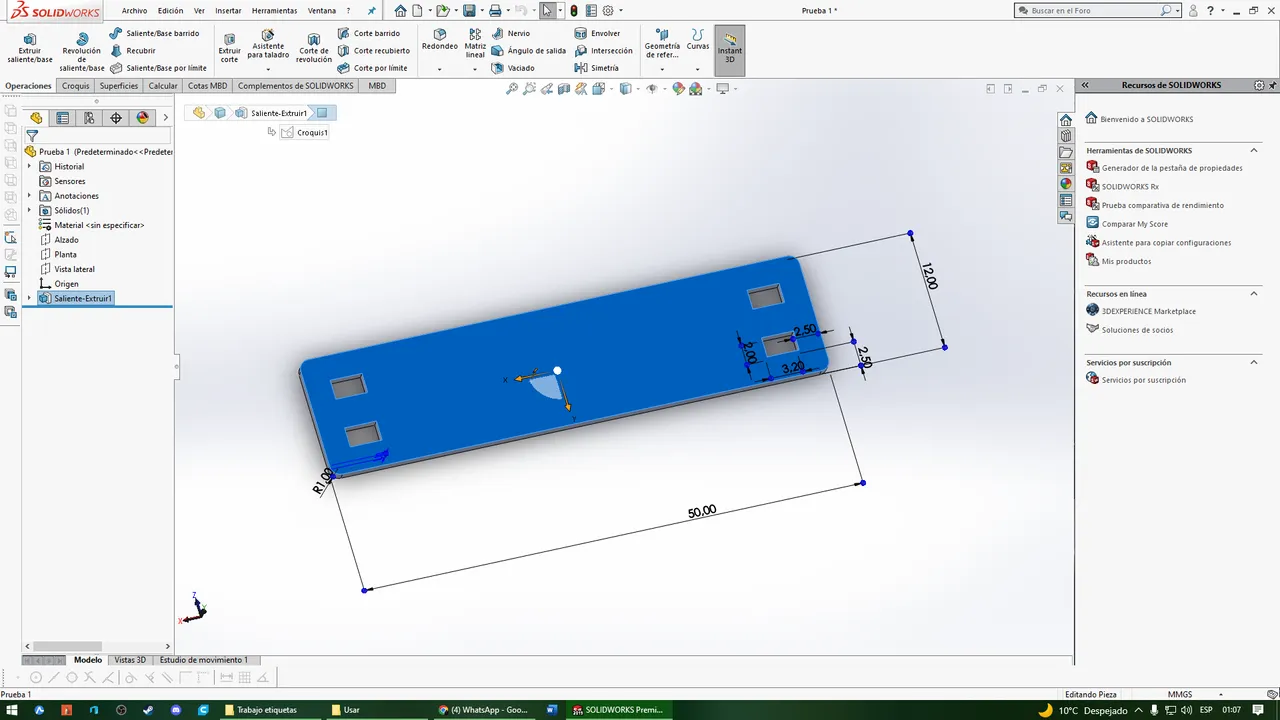Choose the Simetría mirror tool
The image size is (1280, 720).
[597, 68]
